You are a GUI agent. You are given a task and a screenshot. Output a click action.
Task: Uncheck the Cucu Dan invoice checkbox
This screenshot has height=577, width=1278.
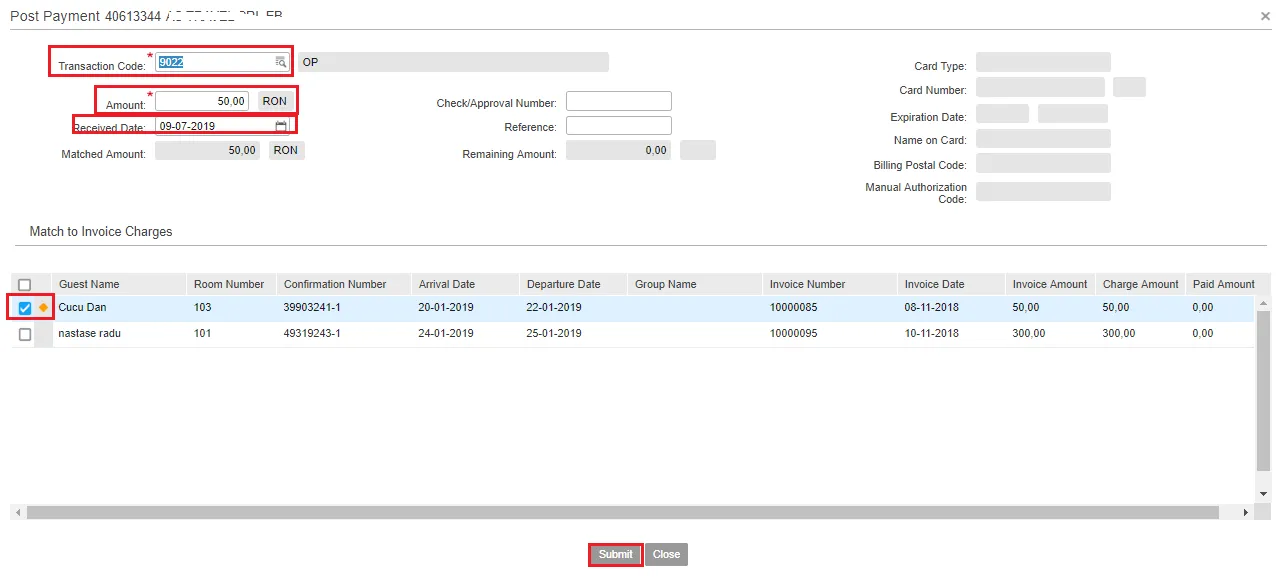25,308
